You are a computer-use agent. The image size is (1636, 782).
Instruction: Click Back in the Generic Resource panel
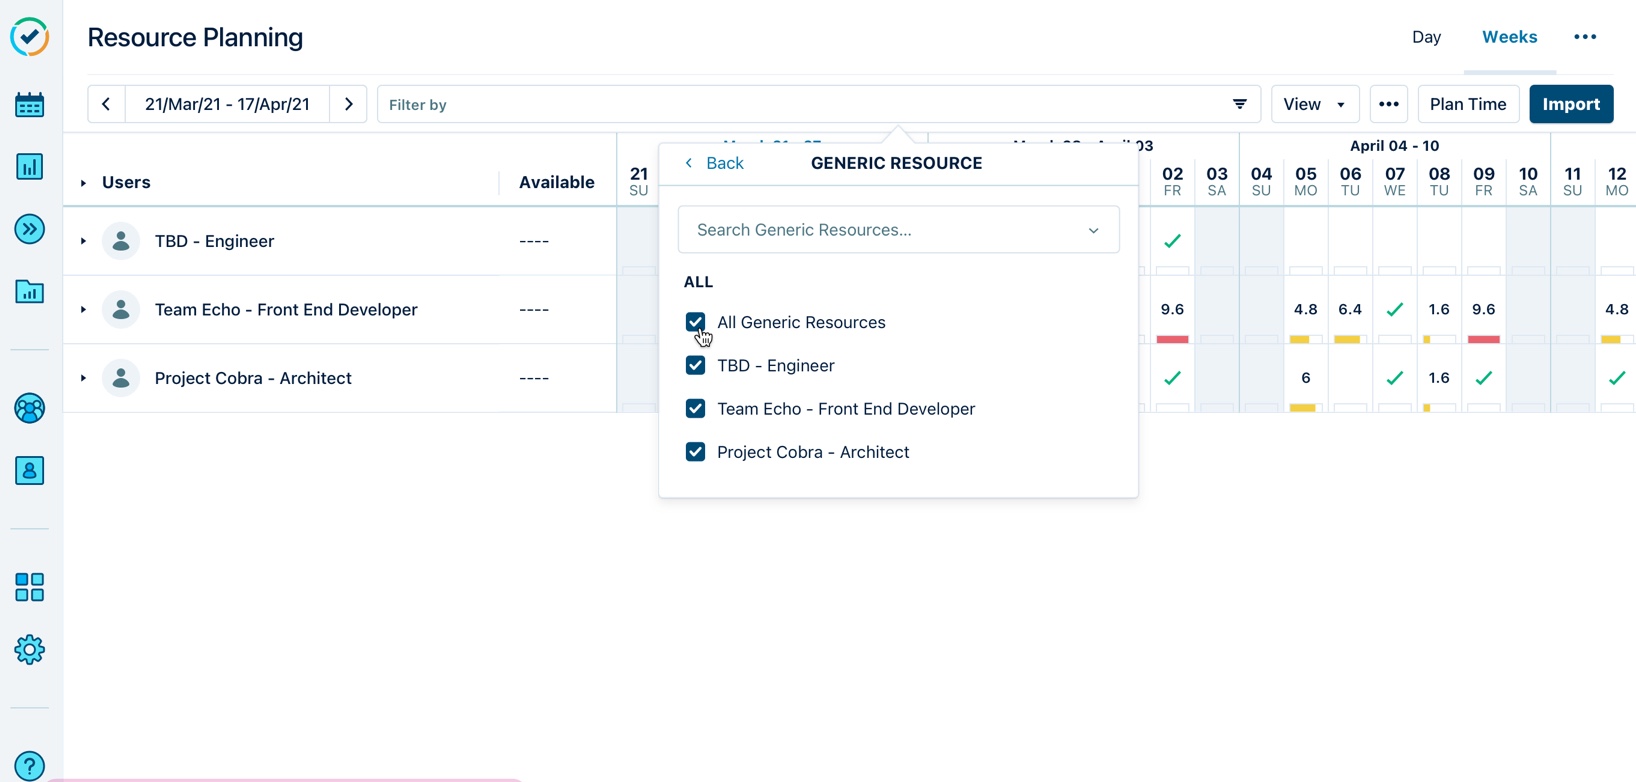click(x=714, y=163)
